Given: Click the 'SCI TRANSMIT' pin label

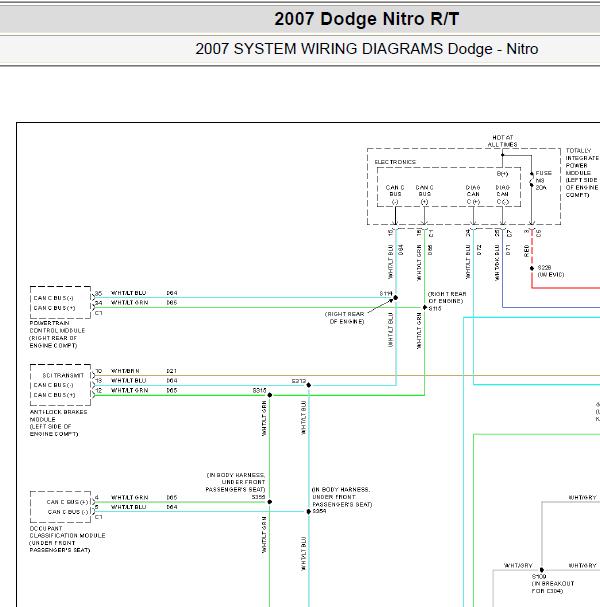Looking at the screenshot, I should pos(63,376).
